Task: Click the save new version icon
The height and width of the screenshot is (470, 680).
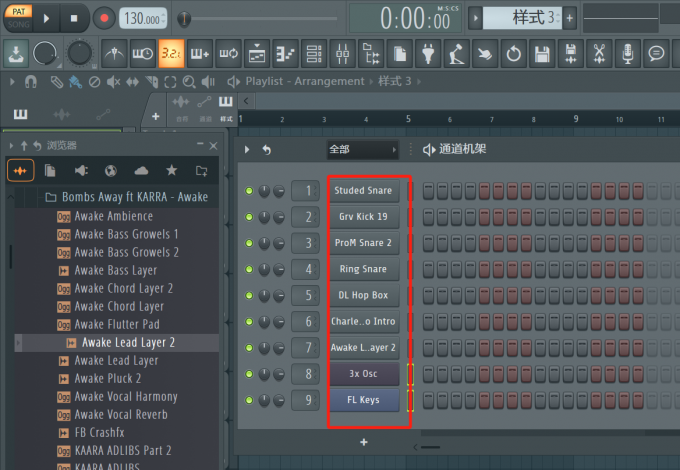Action: (x=571, y=54)
